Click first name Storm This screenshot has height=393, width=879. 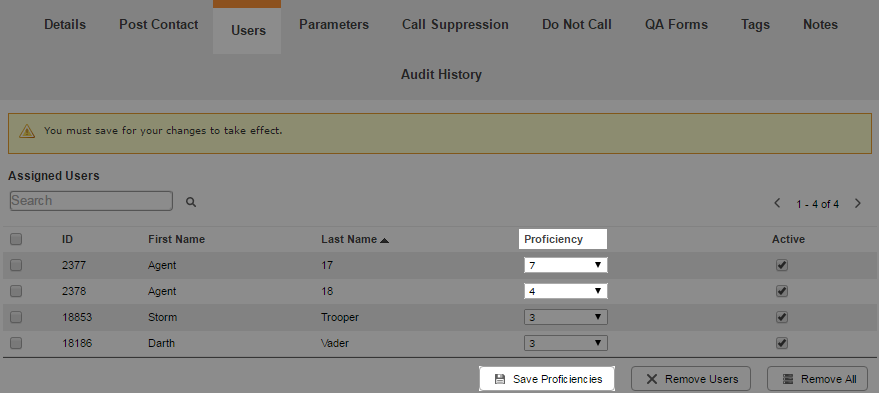coord(163,317)
